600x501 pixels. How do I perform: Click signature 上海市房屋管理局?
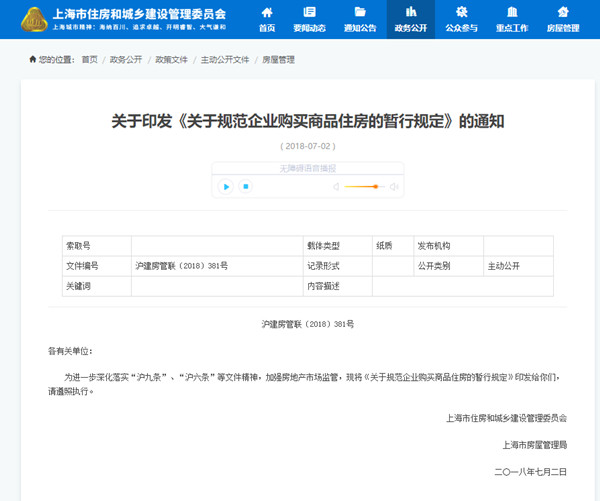(535, 445)
